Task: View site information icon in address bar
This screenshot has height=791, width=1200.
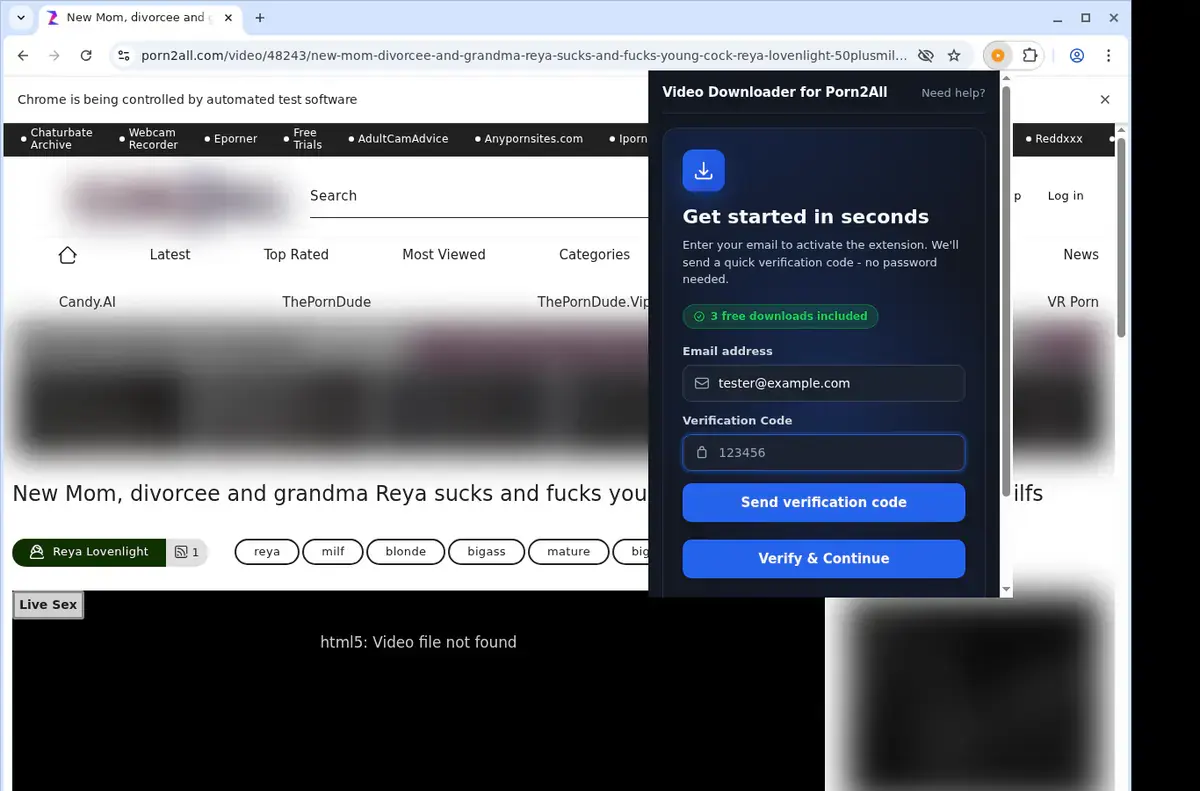Action: point(123,56)
